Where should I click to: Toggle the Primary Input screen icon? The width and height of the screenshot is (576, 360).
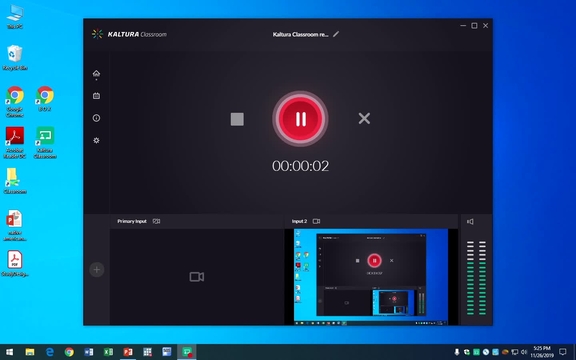(x=156, y=221)
